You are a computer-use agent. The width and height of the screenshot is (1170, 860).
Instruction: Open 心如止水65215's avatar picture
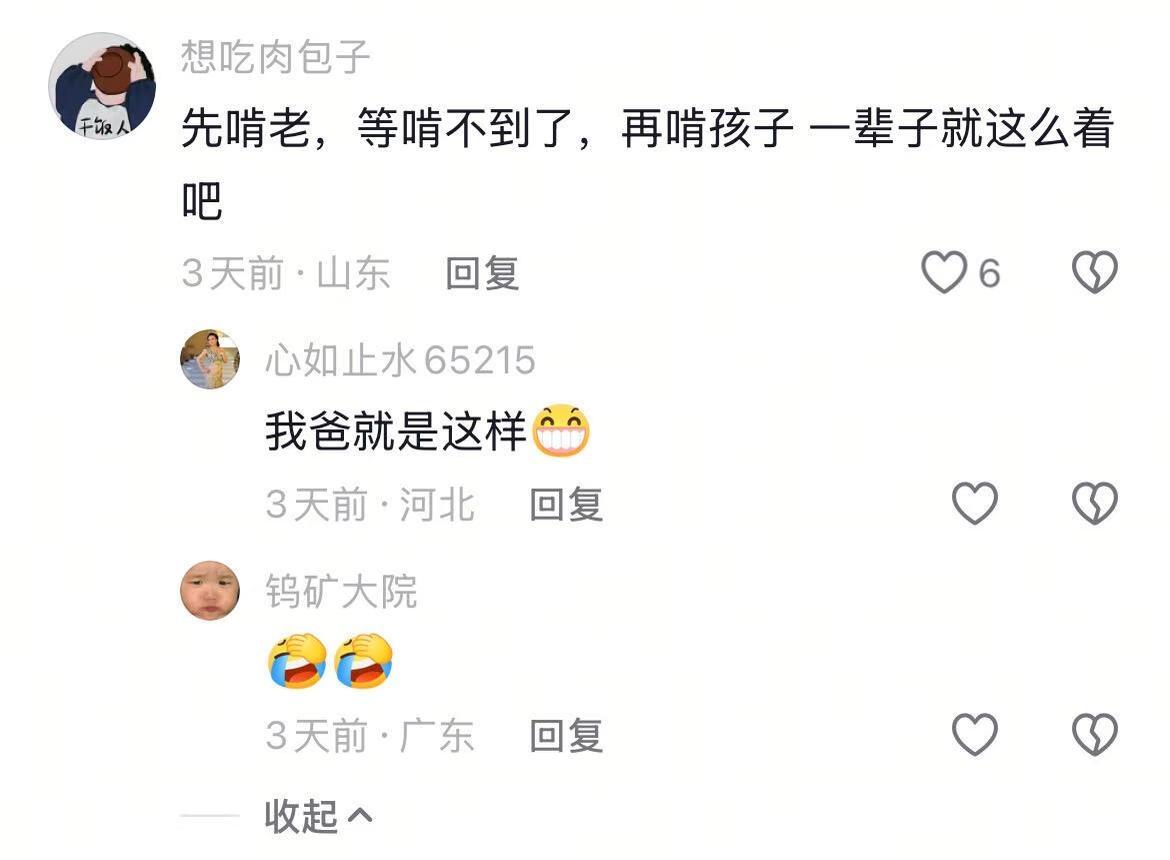(x=210, y=359)
